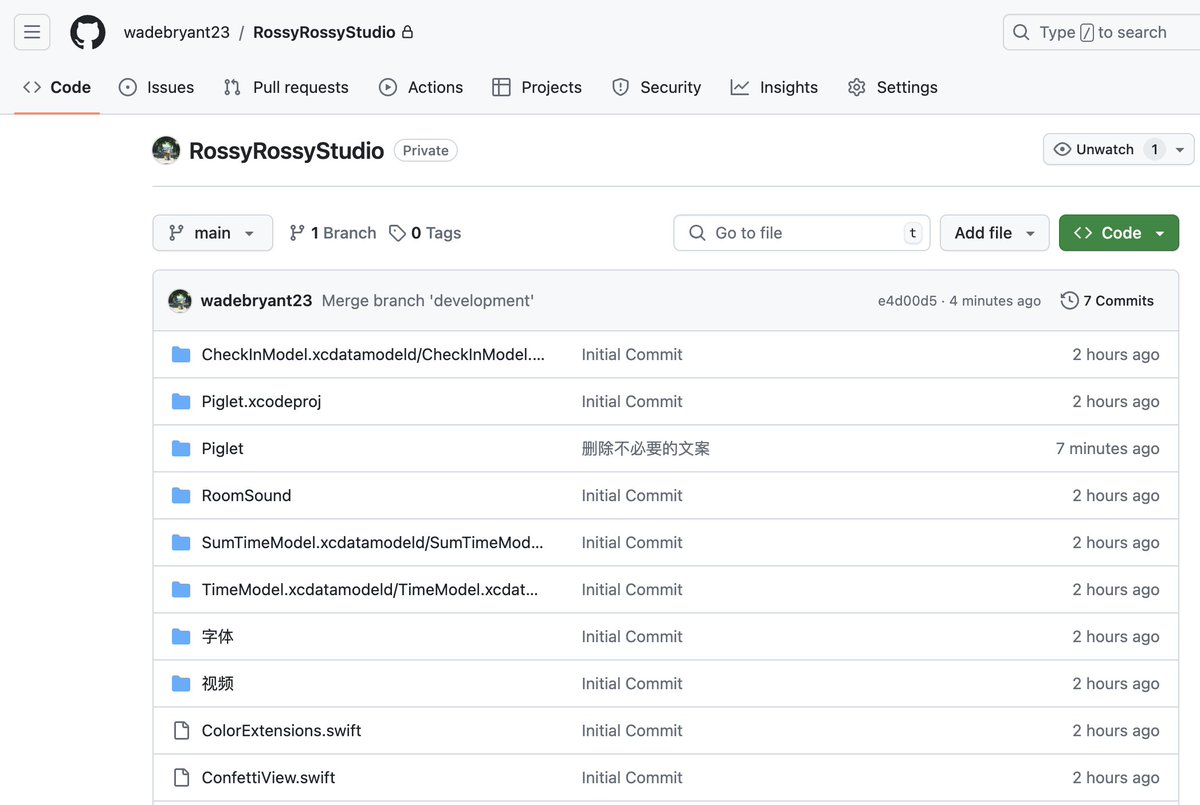Open the Piglet folder
This screenshot has width=1200, height=805.
(222, 448)
